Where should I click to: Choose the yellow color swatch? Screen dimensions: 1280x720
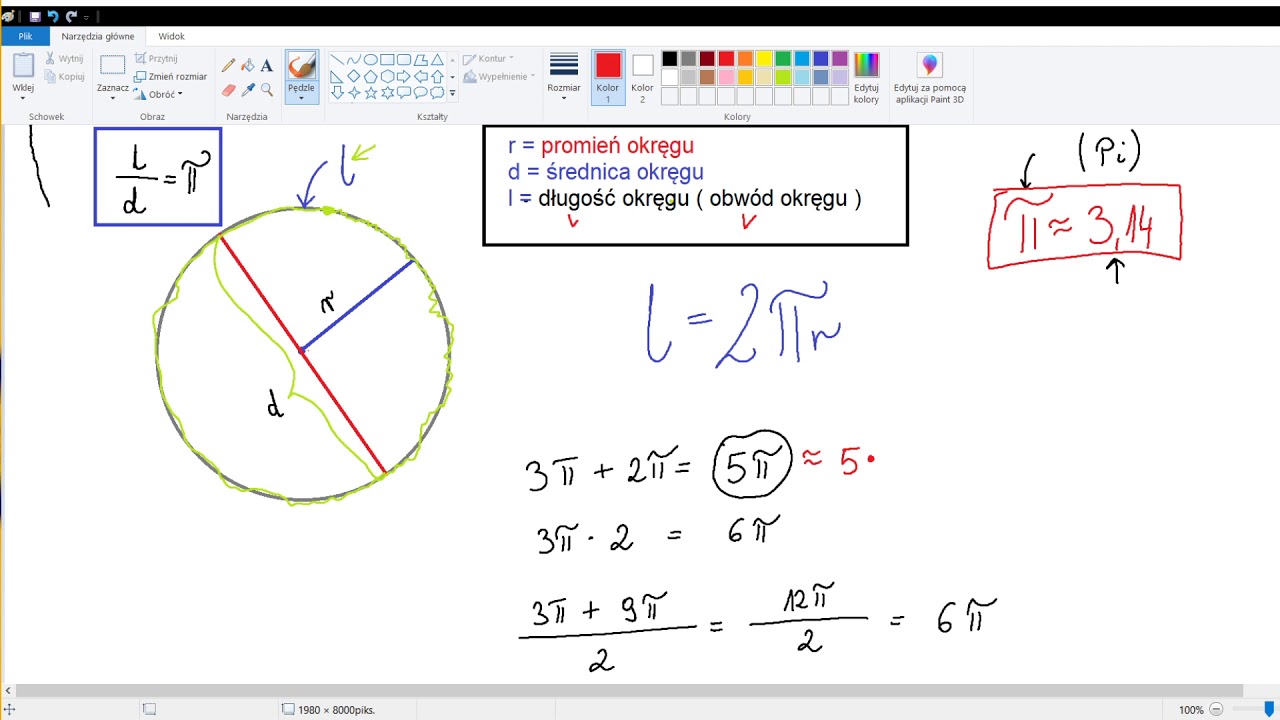(764, 59)
